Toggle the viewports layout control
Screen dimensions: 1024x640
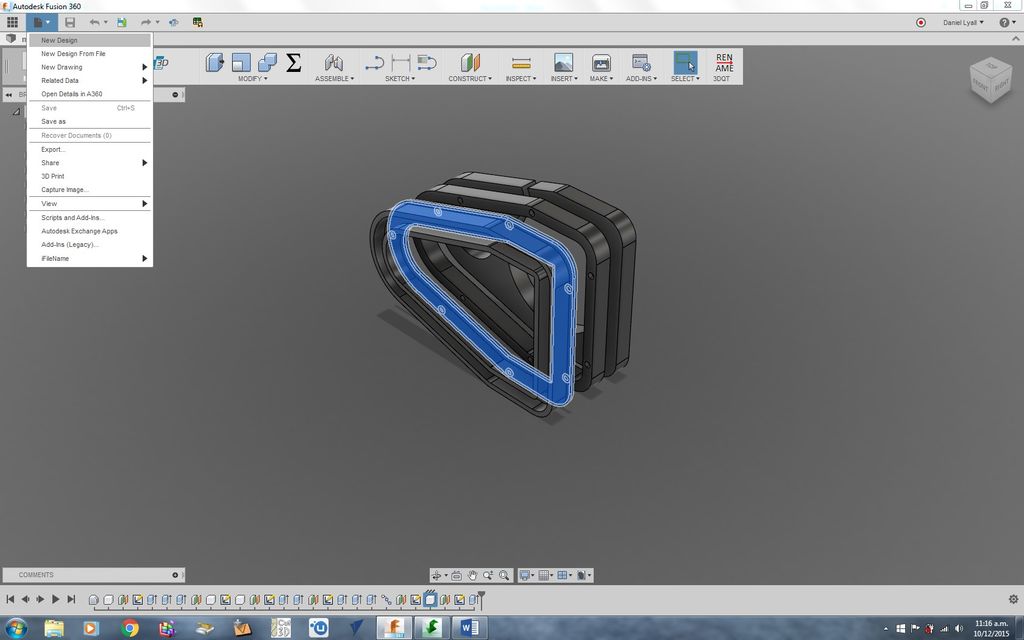coord(564,575)
